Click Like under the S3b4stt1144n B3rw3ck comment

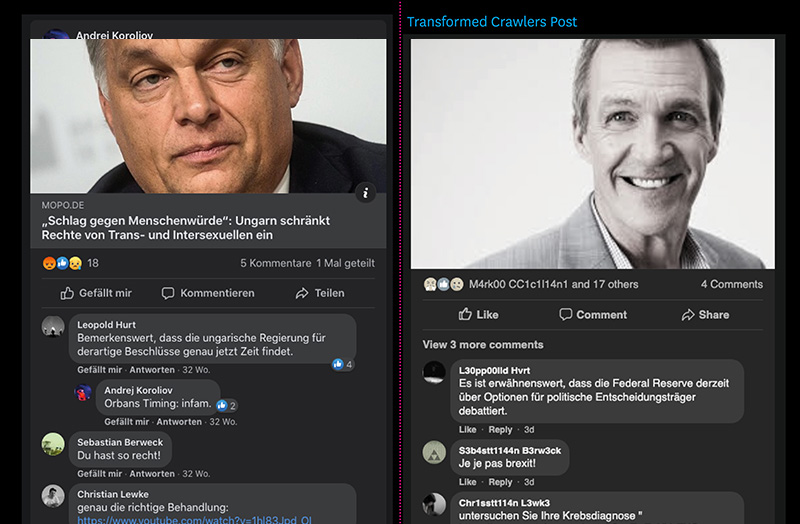click(468, 482)
